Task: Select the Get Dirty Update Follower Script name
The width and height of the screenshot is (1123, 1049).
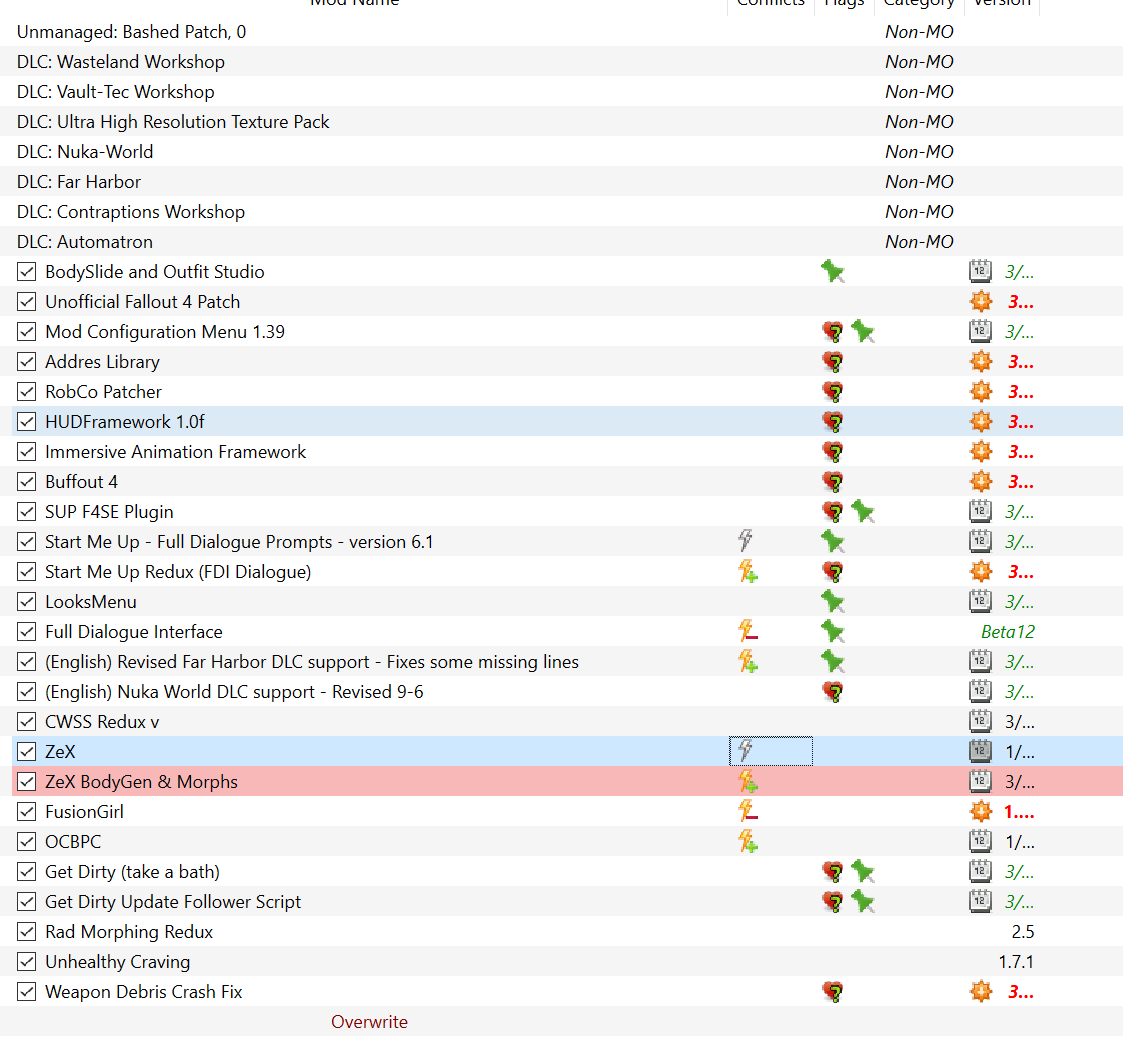Action: point(173,902)
